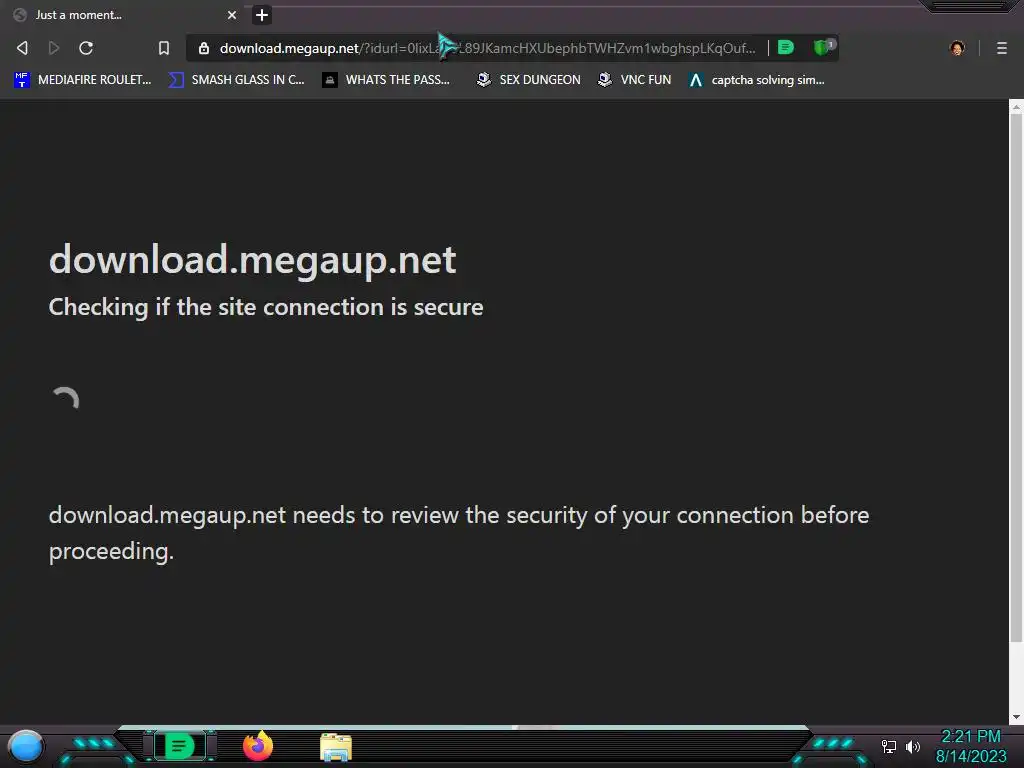
Task: Open the Start orb menu
Action: [25, 746]
